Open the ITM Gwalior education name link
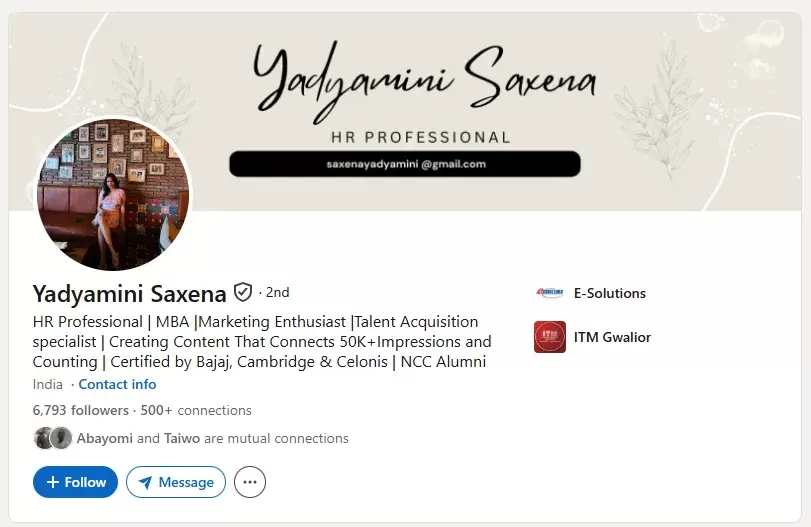The image size is (811, 527). point(612,337)
